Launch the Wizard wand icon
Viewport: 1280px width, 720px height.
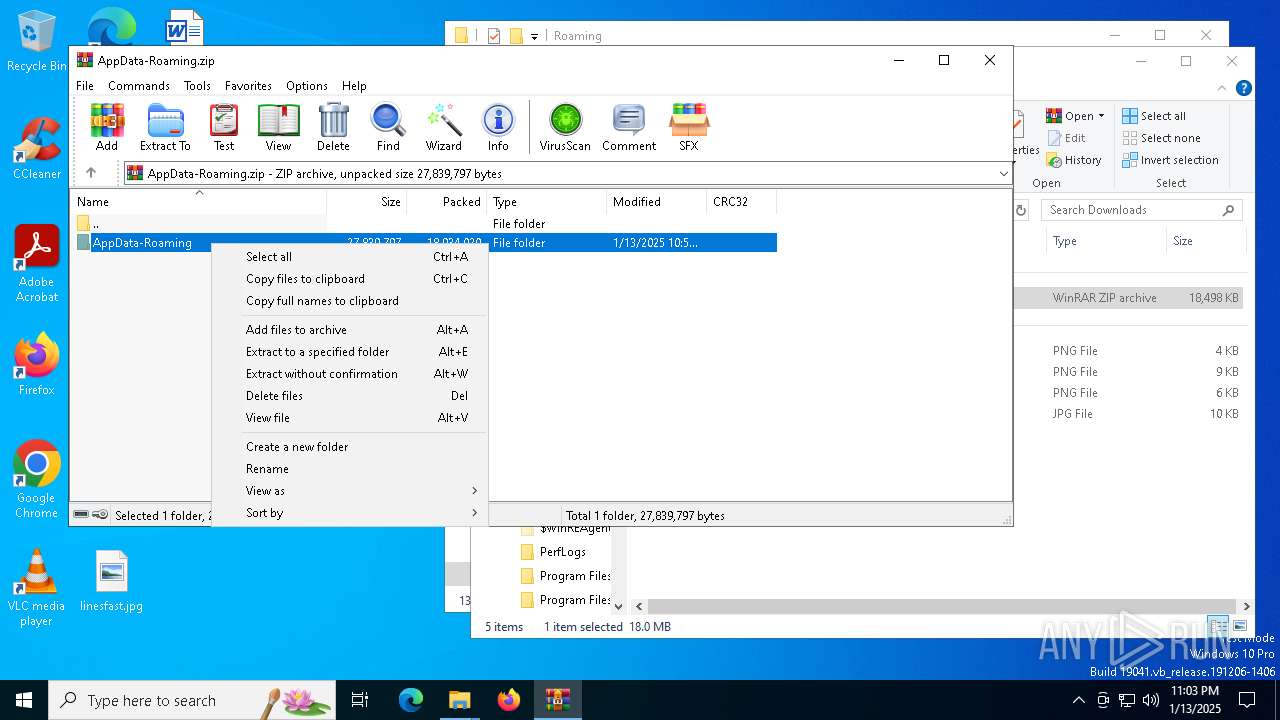point(443,127)
